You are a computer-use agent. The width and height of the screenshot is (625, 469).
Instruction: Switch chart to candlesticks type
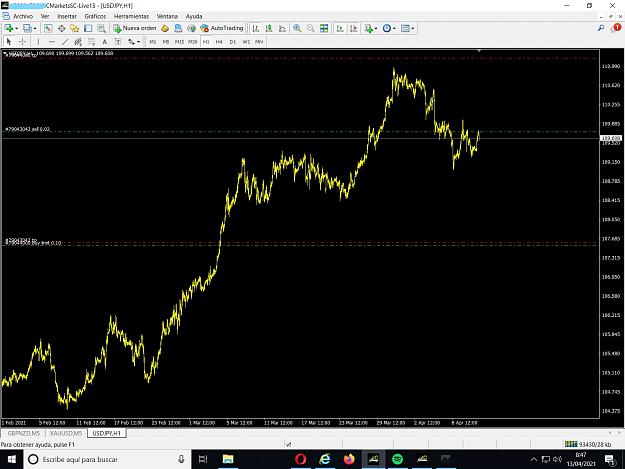269,28
